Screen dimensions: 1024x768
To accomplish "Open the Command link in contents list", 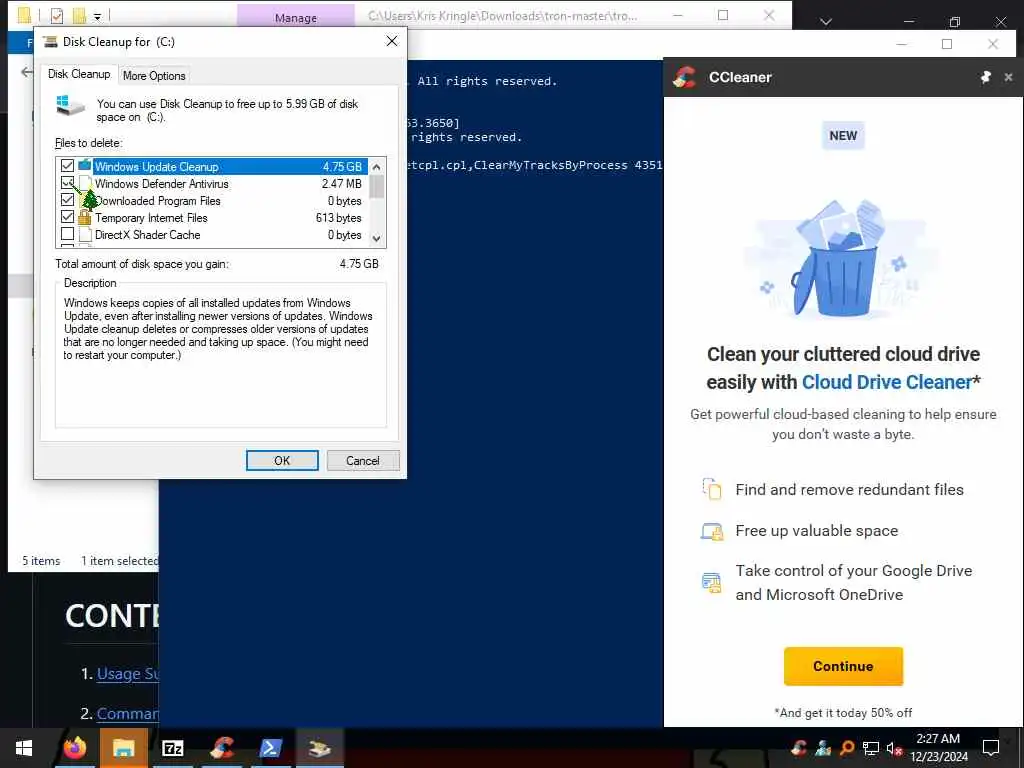I will pos(127,714).
